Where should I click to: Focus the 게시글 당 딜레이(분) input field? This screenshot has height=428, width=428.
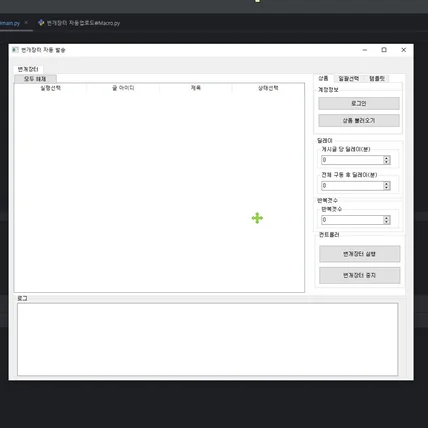352,160
